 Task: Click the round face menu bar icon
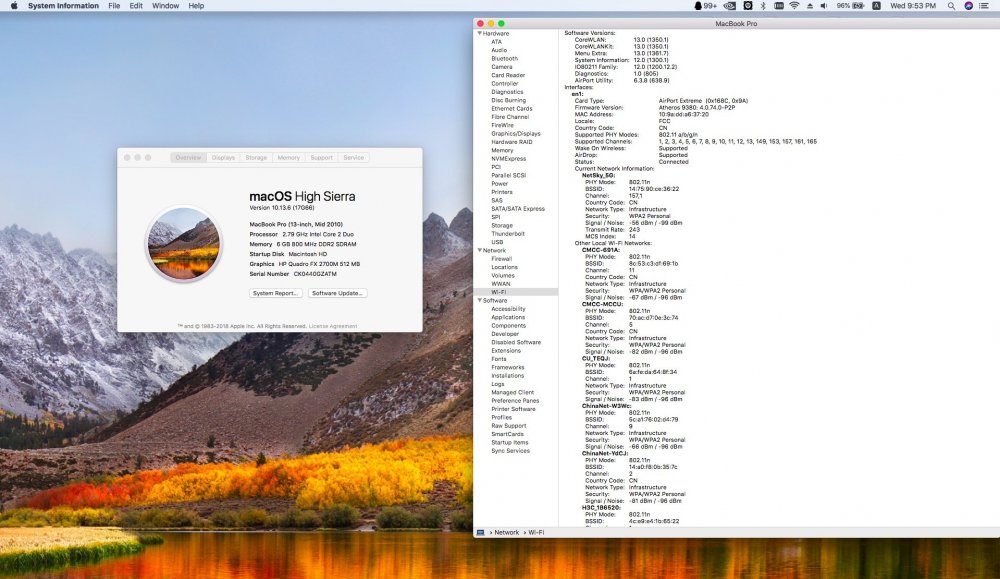coord(748,6)
